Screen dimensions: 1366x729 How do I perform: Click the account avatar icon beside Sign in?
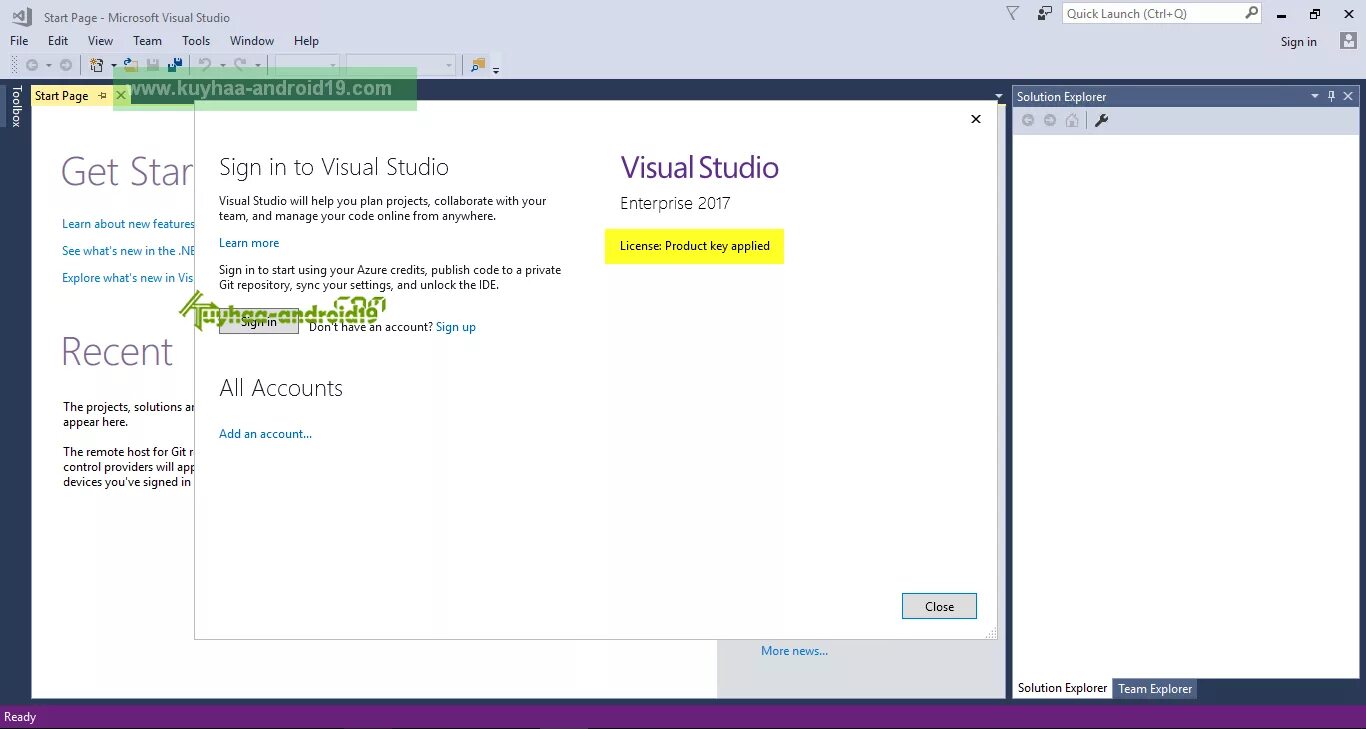pyautogui.click(x=1348, y=41)
